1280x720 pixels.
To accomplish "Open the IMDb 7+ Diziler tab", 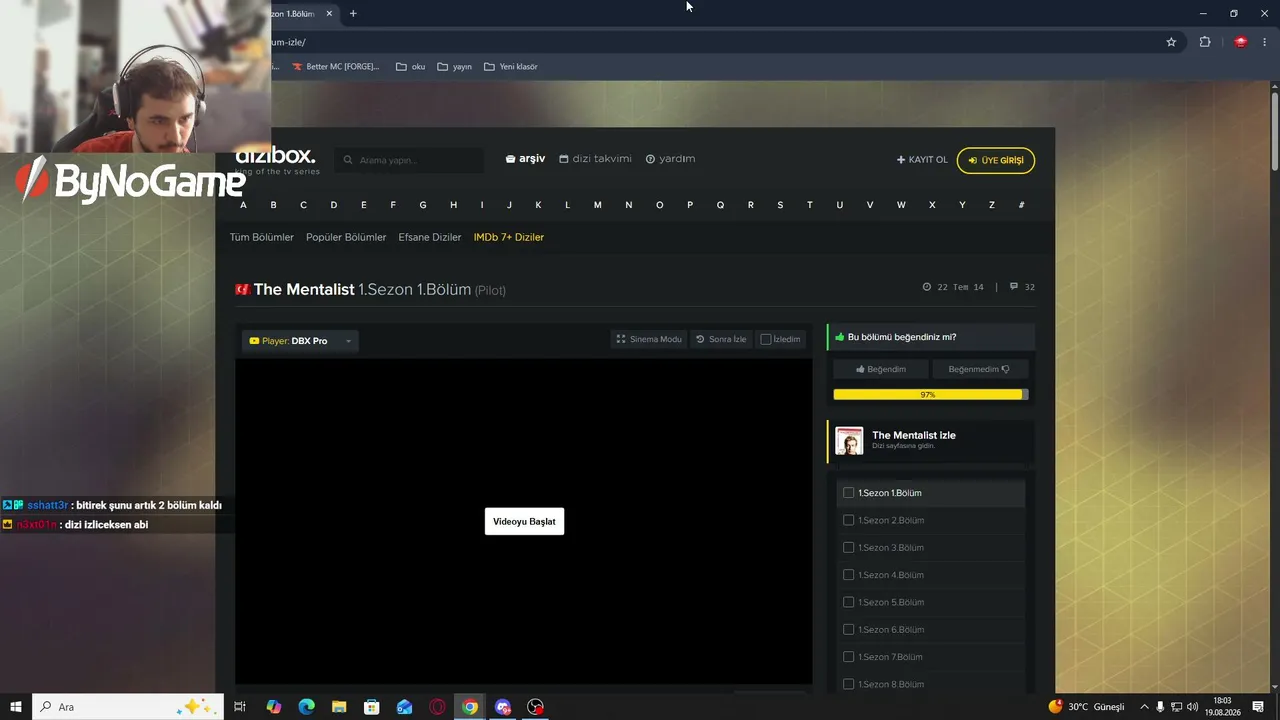I will (509, 237).
